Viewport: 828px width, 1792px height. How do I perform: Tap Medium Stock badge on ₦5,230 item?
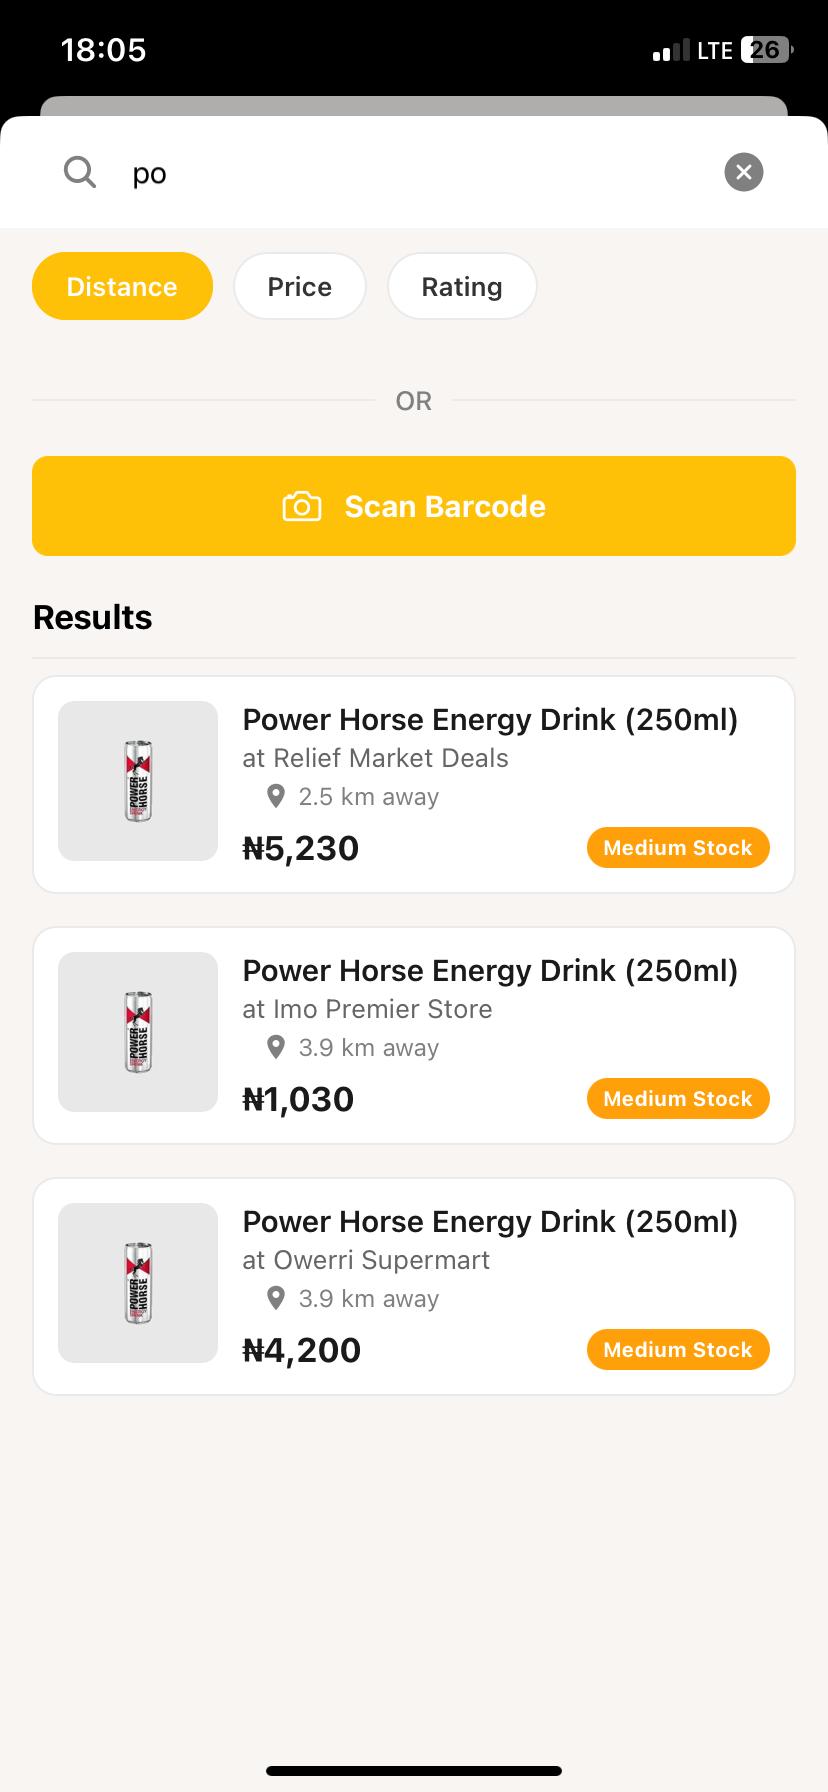coord(677,848)
